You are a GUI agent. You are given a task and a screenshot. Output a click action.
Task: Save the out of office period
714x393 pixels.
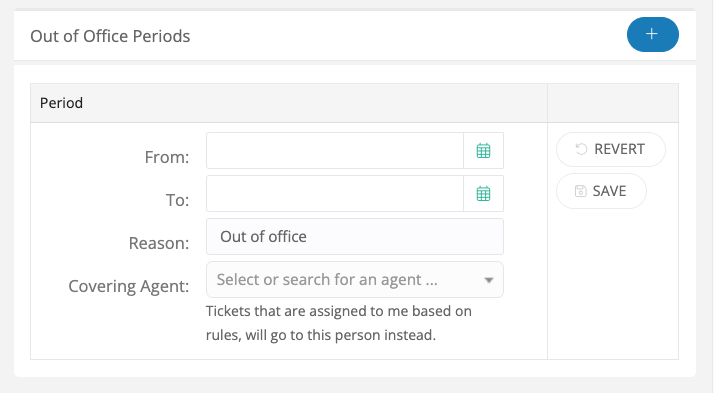tap(601, 191)
